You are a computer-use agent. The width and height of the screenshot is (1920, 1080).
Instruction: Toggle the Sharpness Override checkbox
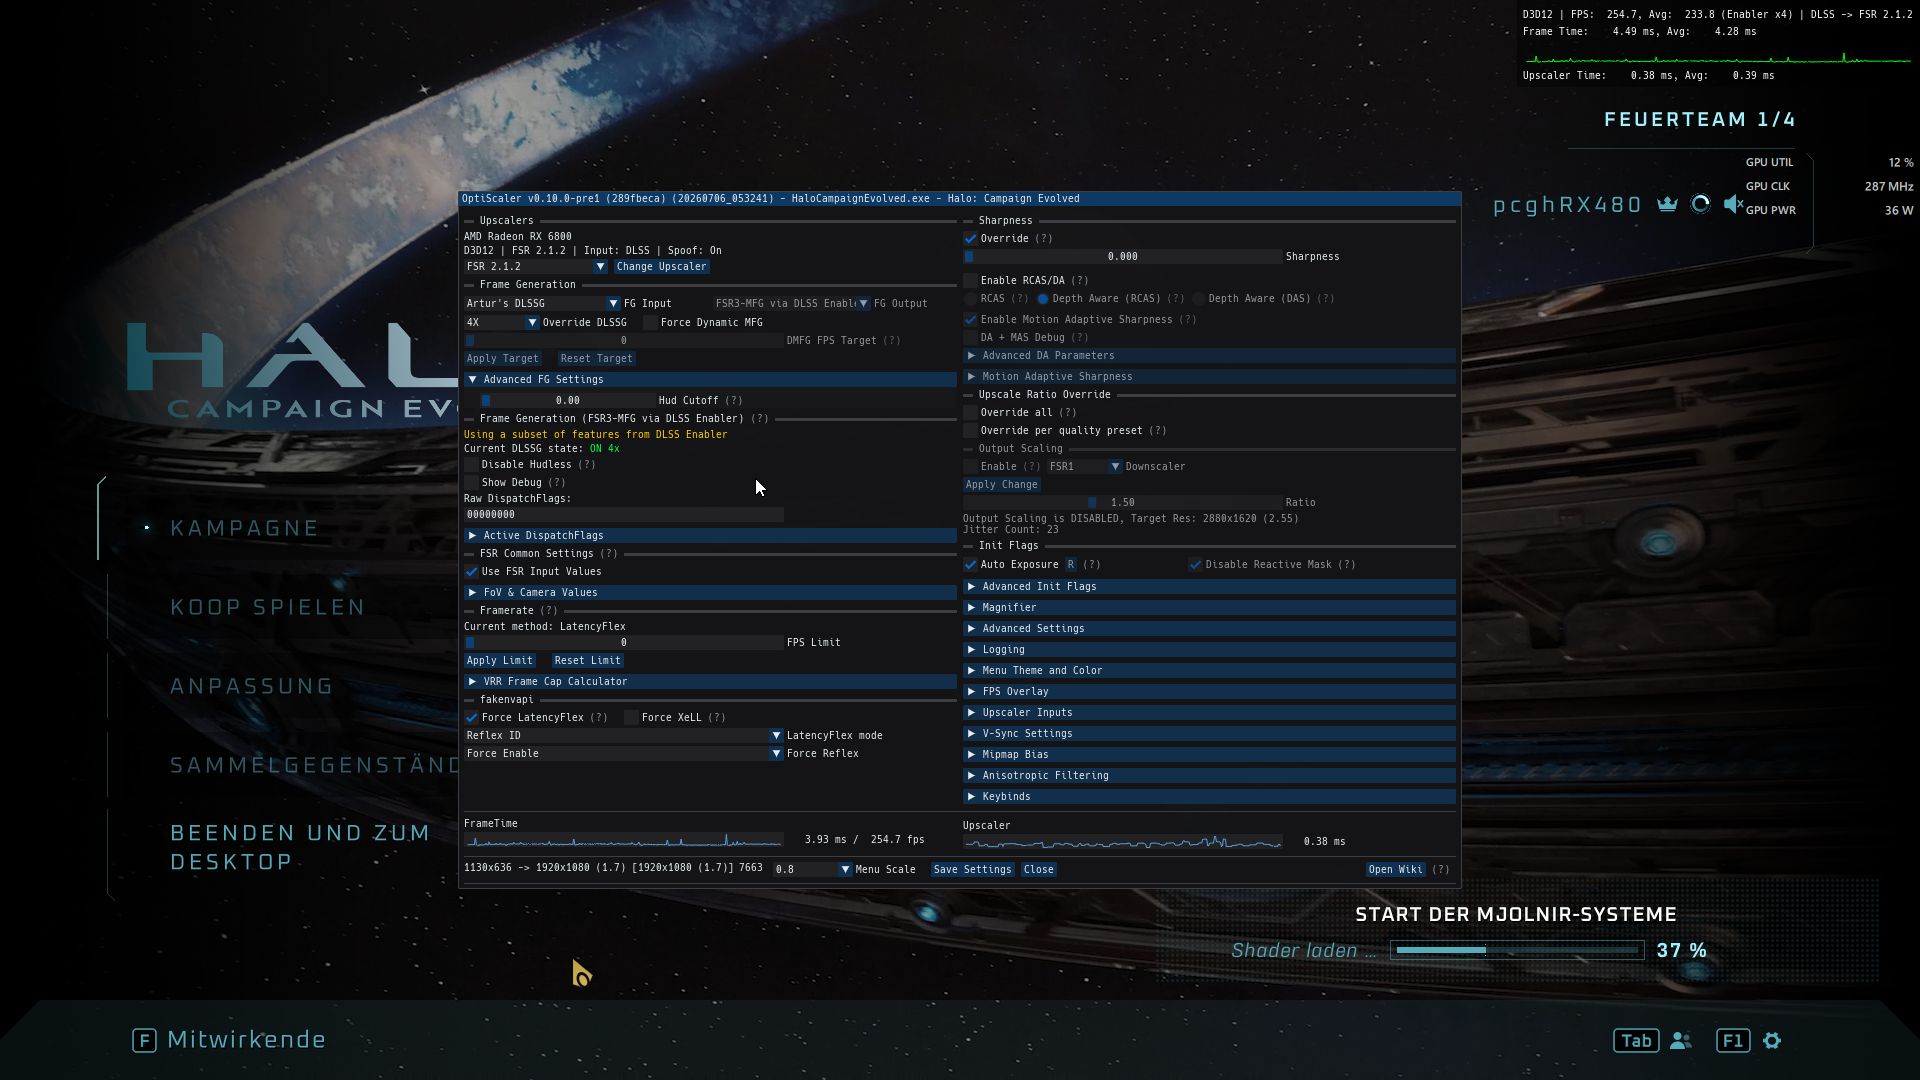pyautogui.click(x=970, y=239)
